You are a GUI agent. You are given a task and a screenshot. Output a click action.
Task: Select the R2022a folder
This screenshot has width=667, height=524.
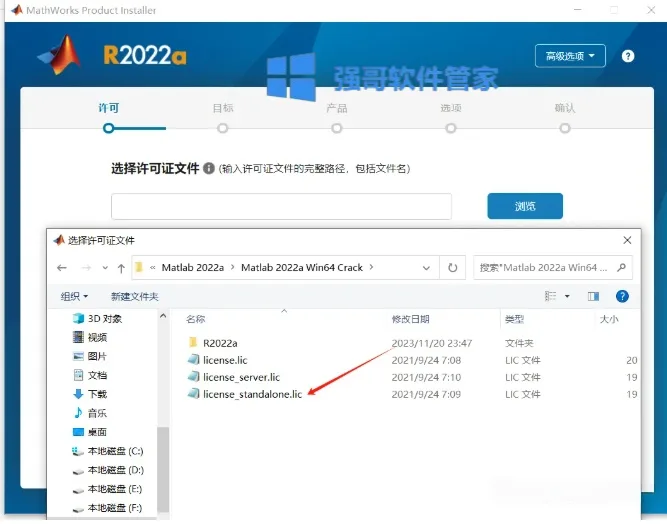[x=220, y=343]
